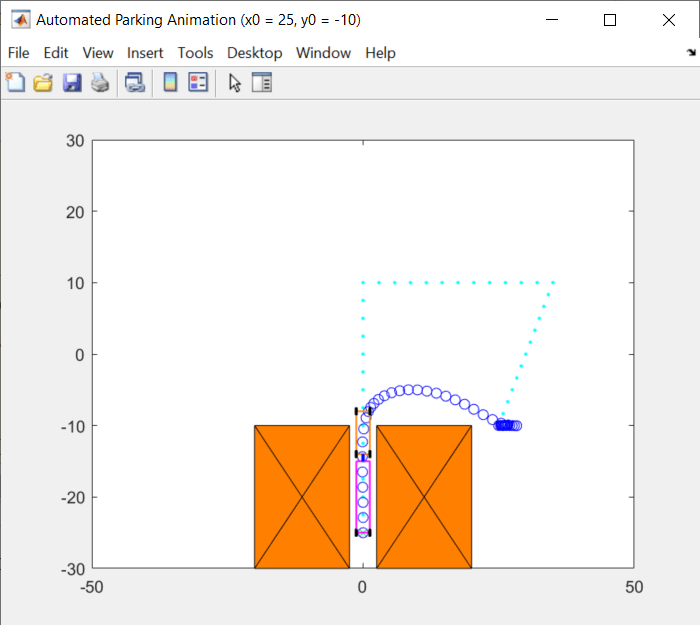Viewport: 700px width, 625px height.
Task: Toggle the Edit Plot arrow tool
Action: 235,83
